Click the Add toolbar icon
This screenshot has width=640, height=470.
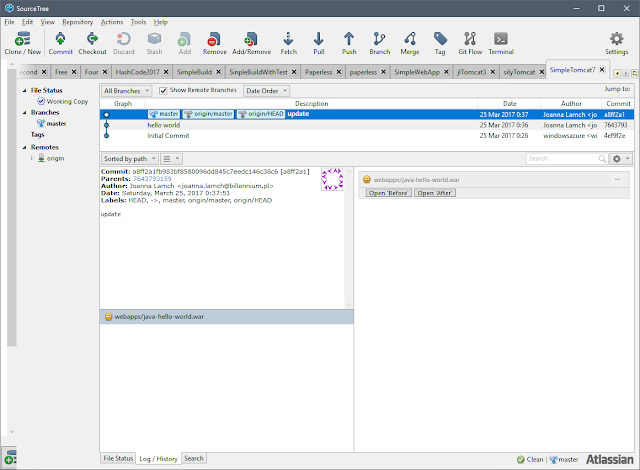tap(184, 43)
